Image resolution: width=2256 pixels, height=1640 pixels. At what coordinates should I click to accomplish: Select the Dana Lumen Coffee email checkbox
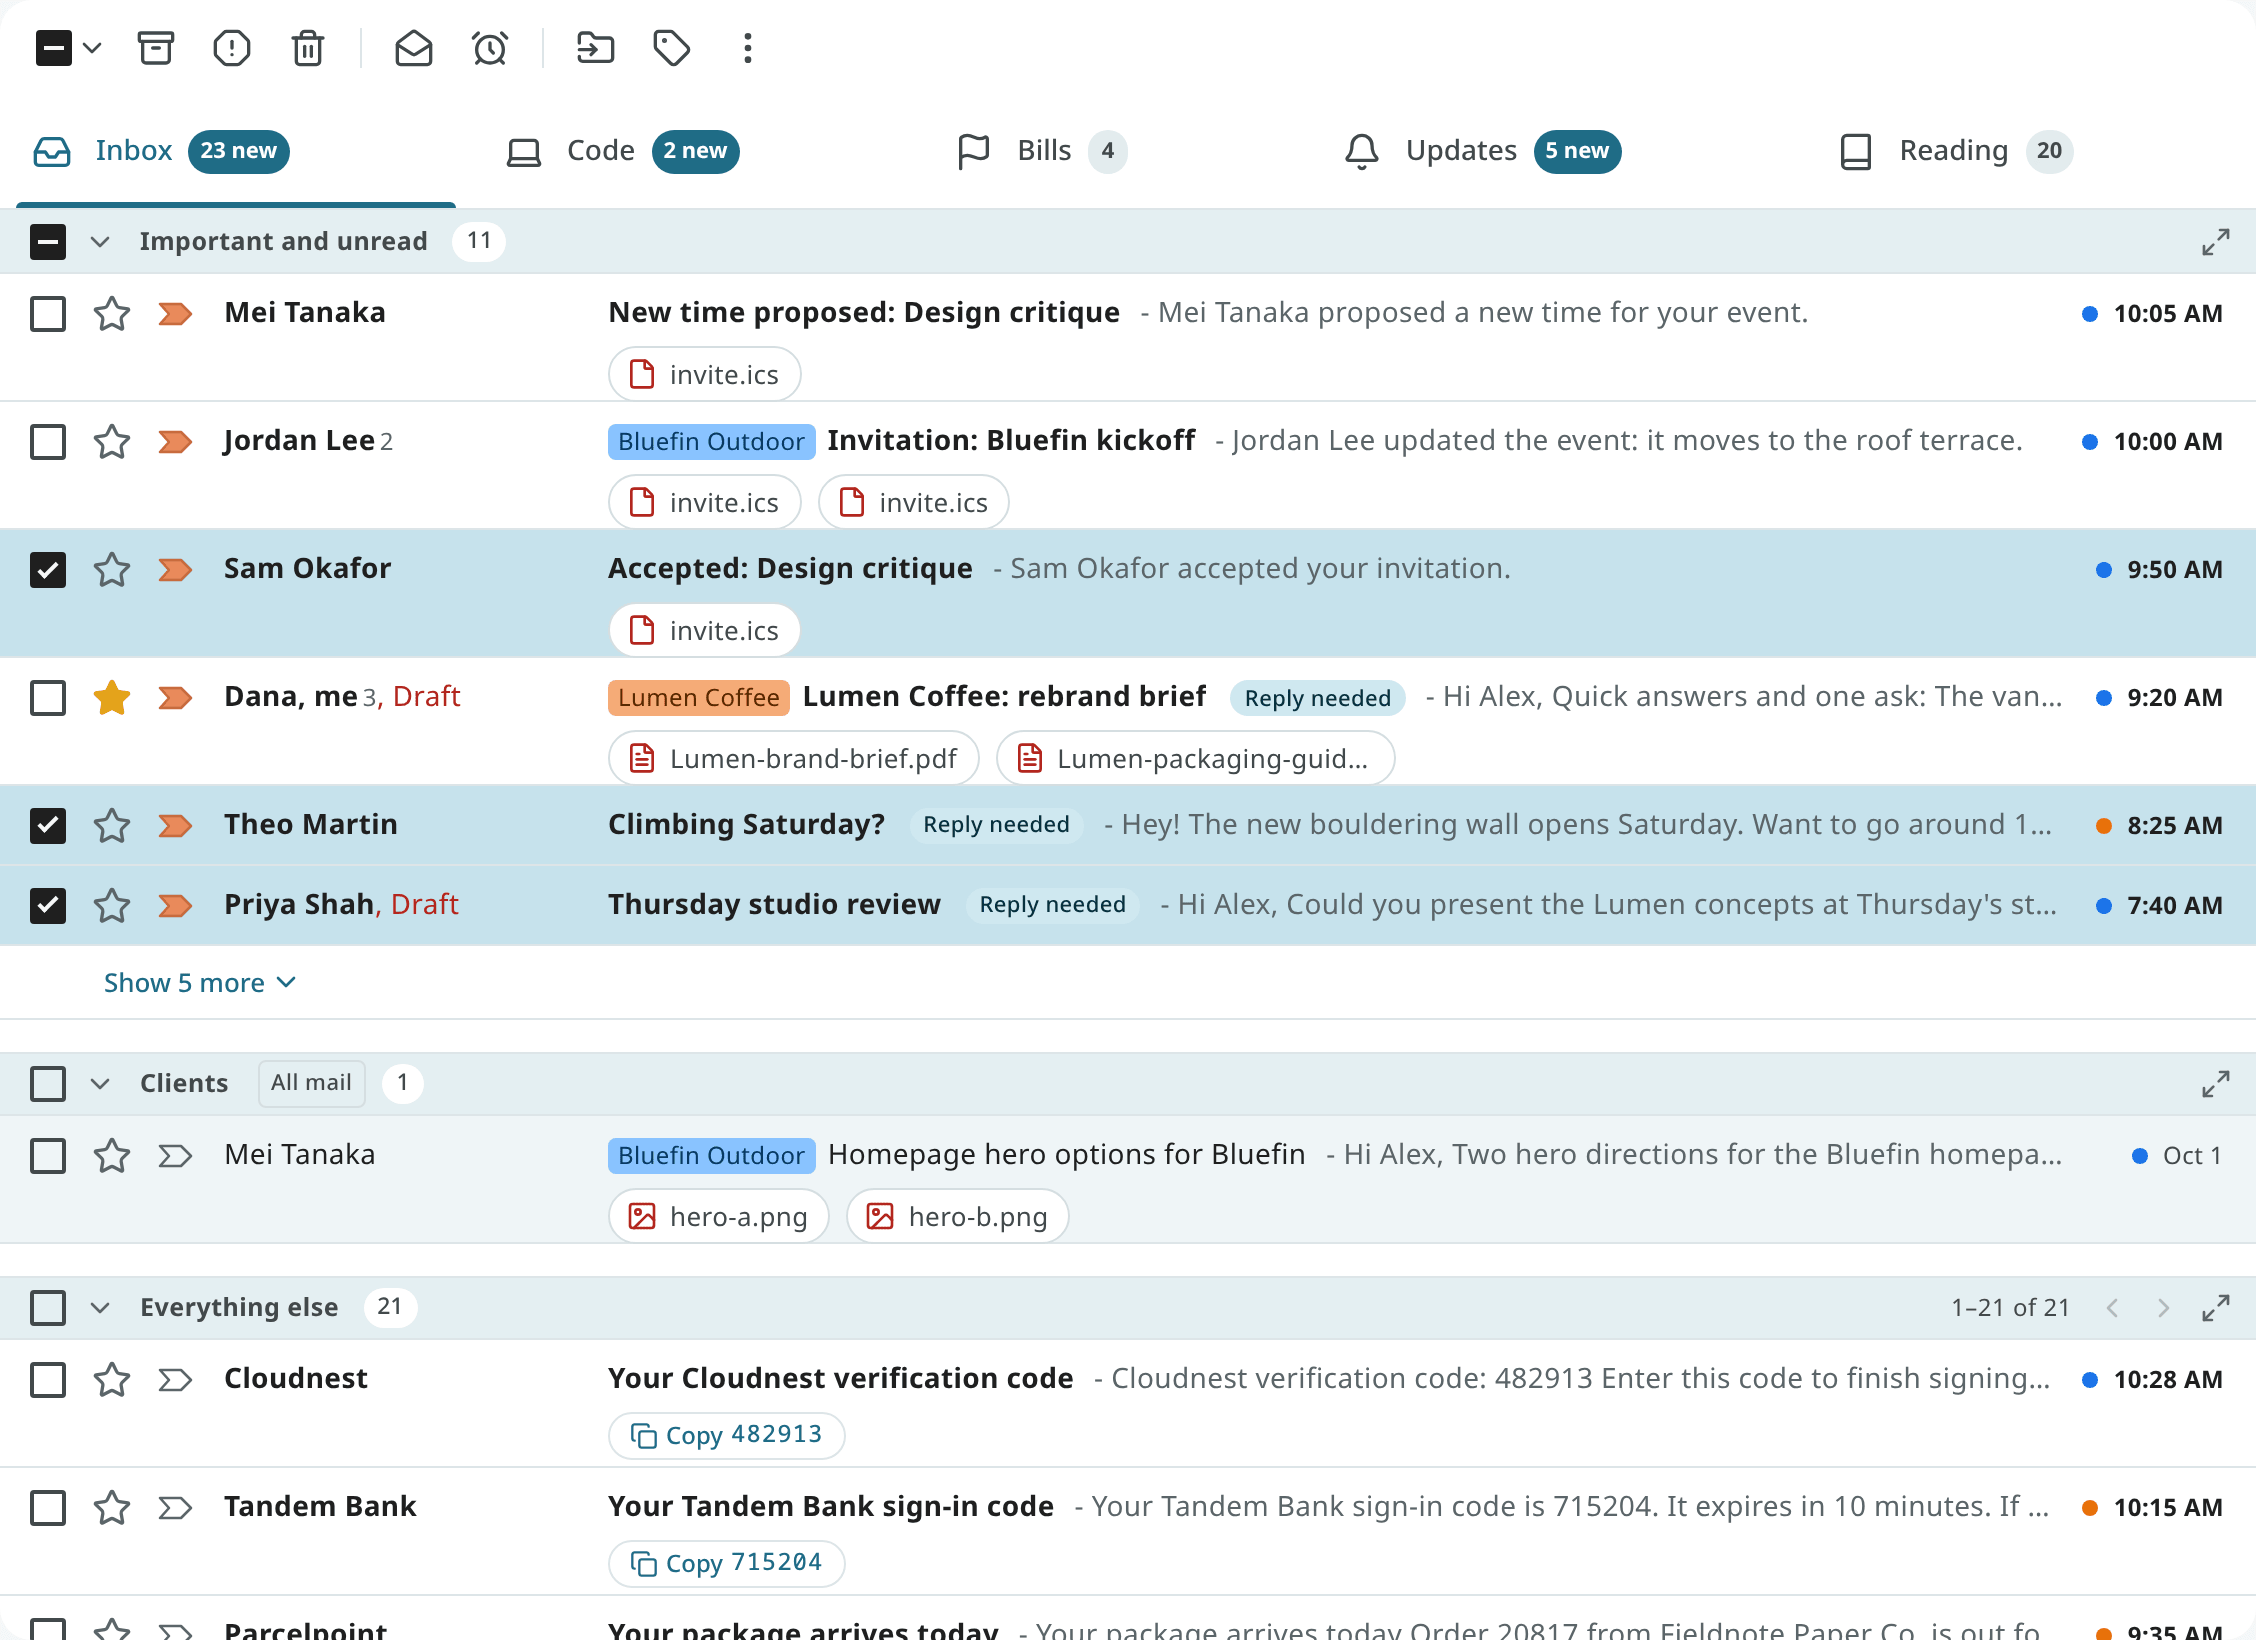click(48, 697)
